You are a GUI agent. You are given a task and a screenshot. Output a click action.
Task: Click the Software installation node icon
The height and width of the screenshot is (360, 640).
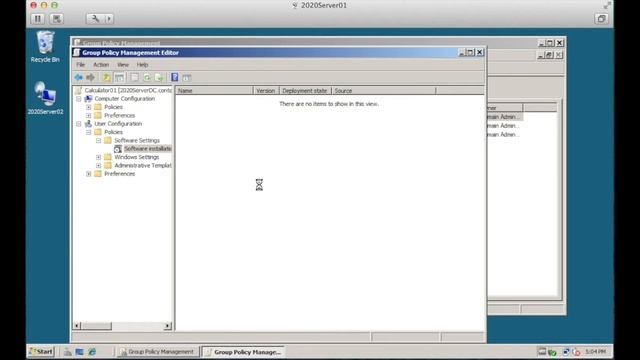coord(118,149)
